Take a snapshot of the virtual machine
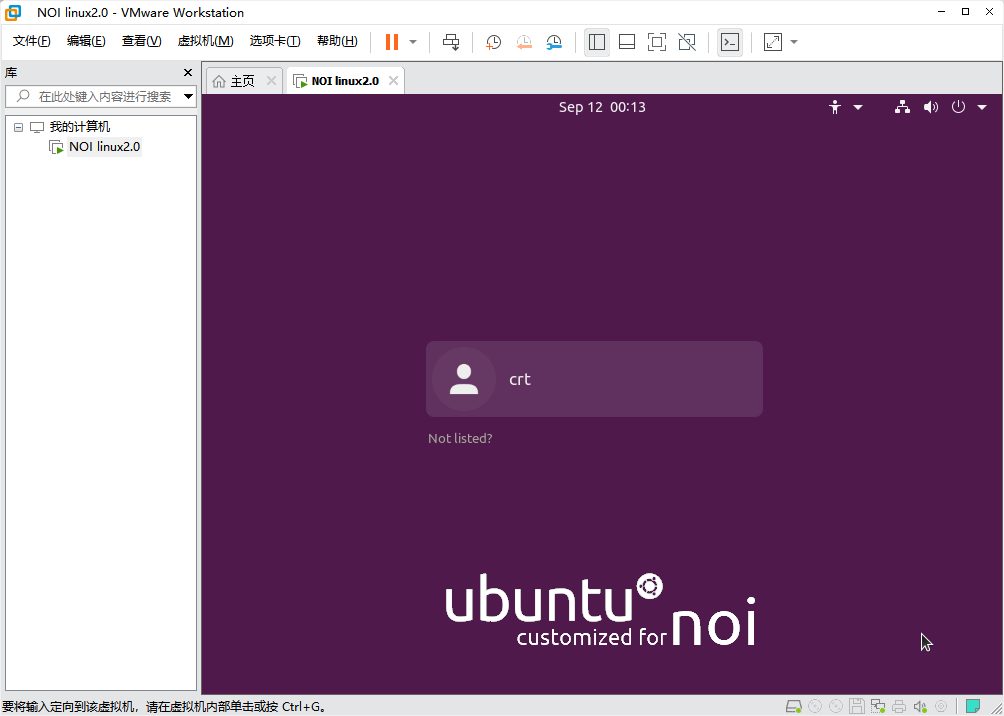This screenshot has width=1004, height=716. coord(493,42)
